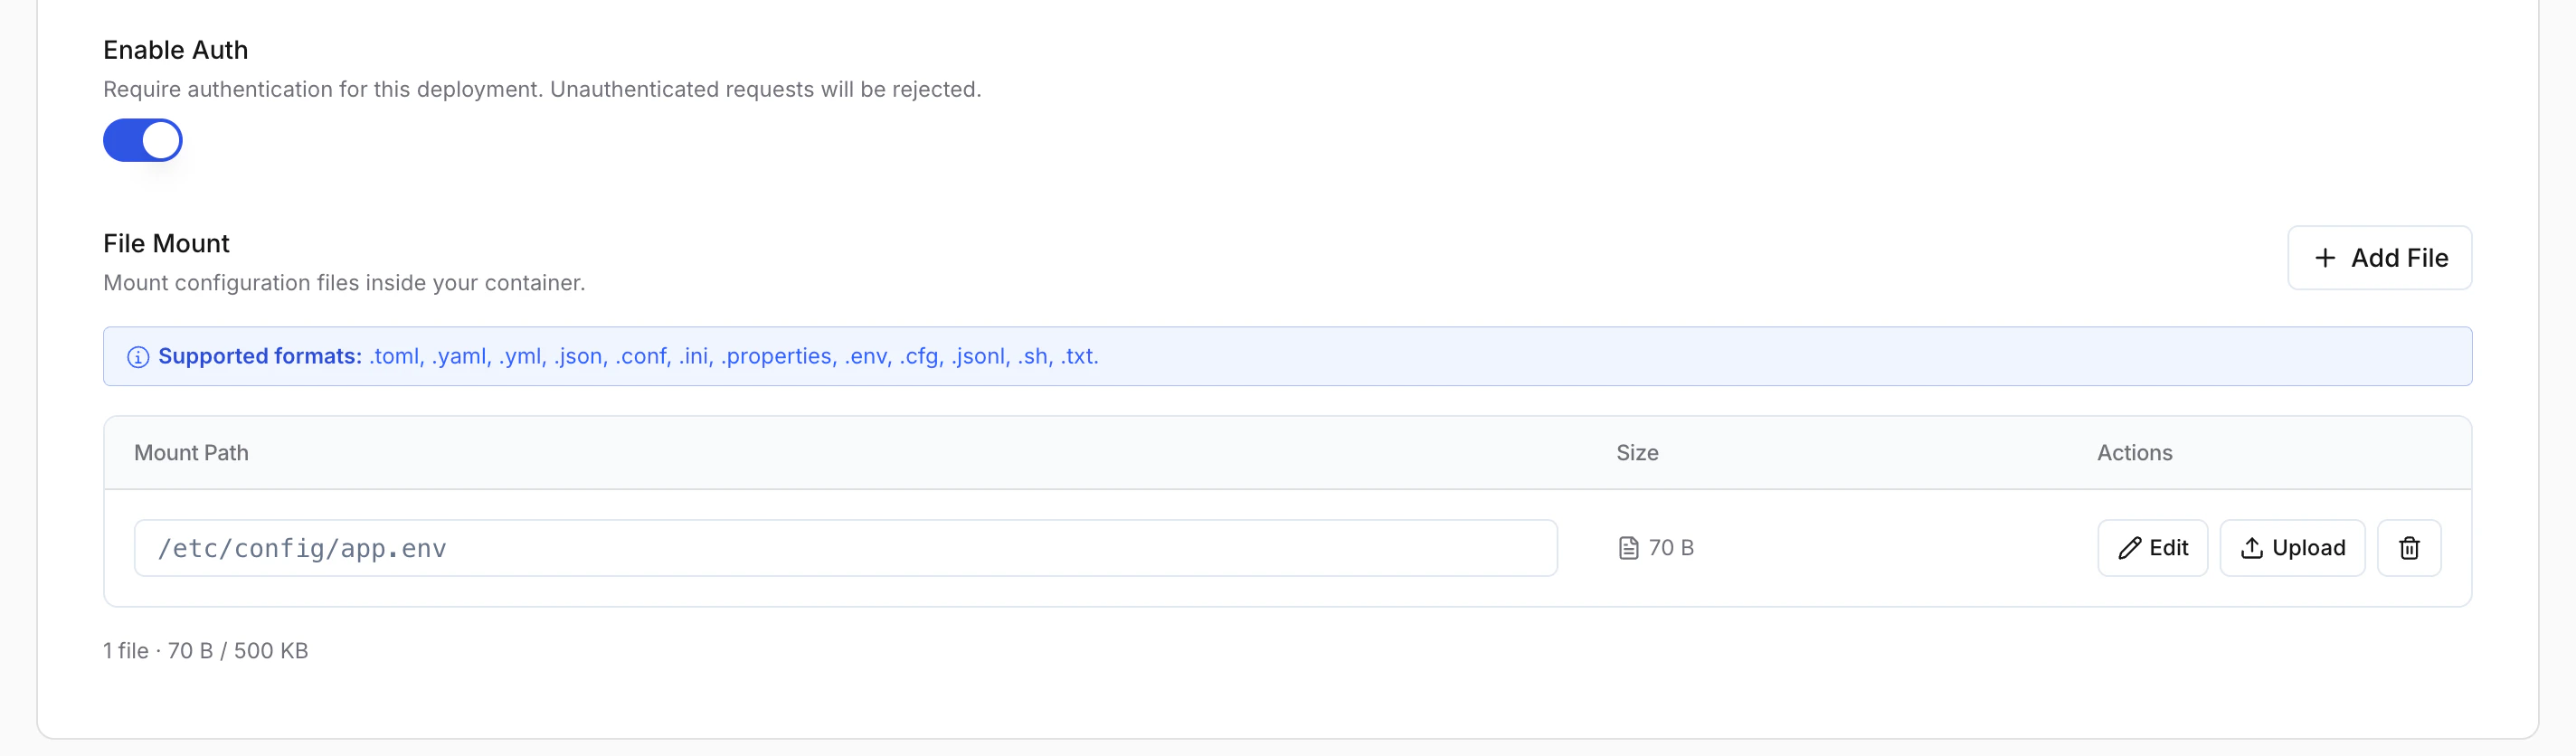The image size is (2576, 756).
Task: Click the Mount Path column header
Action: pos(191,453)
